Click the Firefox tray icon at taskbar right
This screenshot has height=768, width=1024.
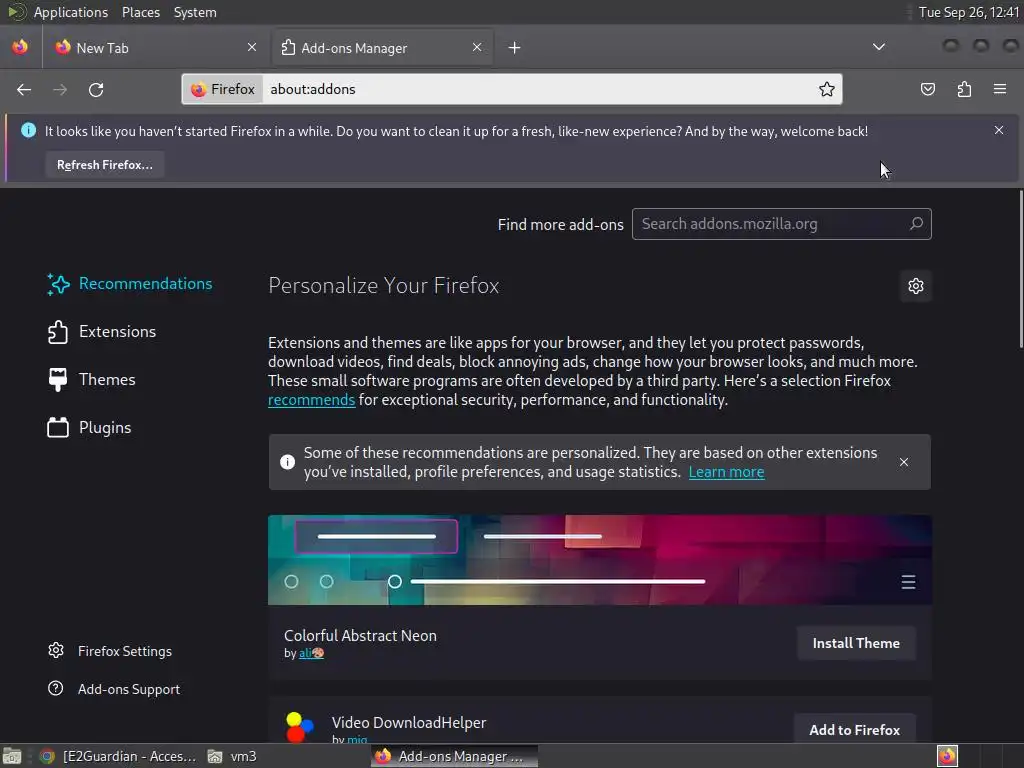click(947, 756)
